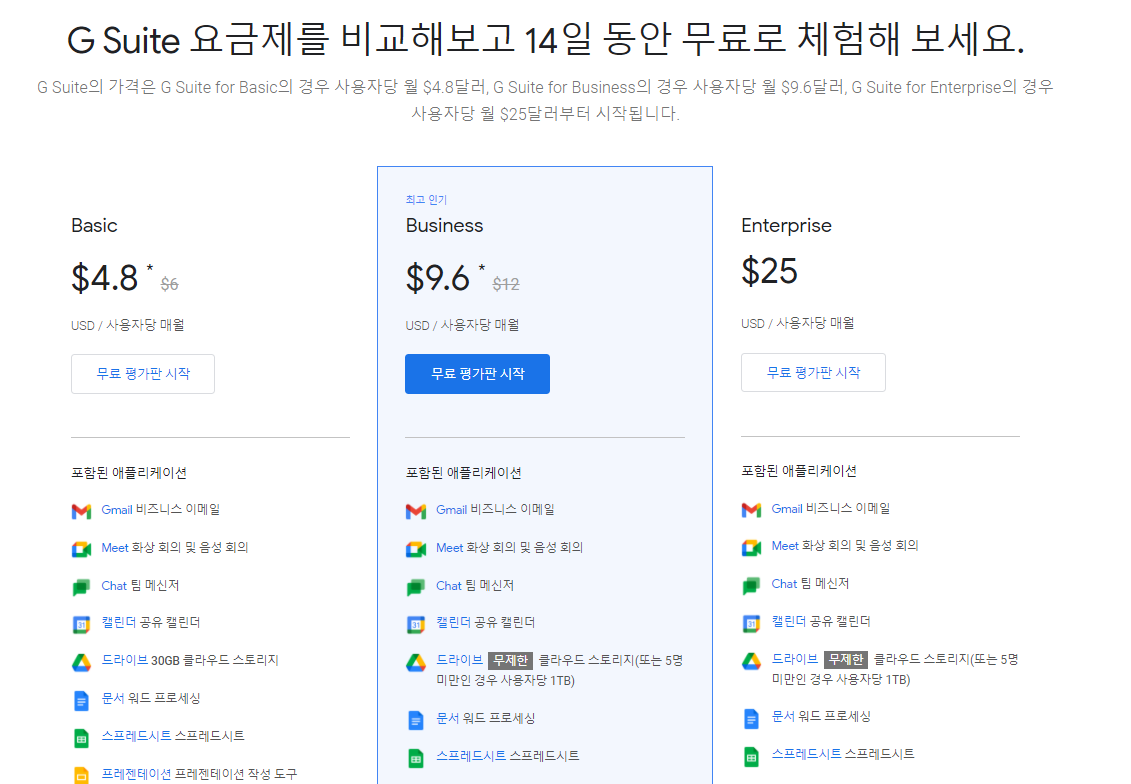Click the Meet icon in Enterprise plan
Image resolution: width=1131 pixels, height=784 pixels.
click(752, 547)
